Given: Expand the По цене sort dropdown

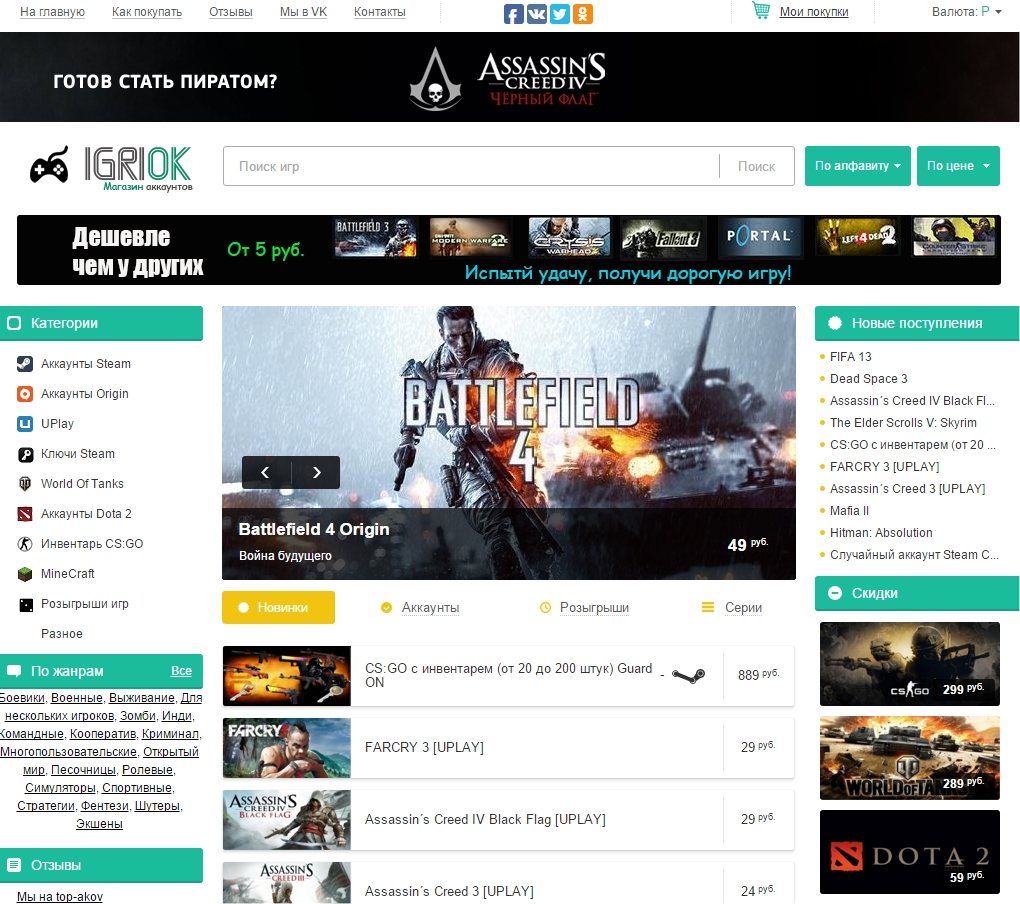Looking at the screenshot, I should (958, 166).
